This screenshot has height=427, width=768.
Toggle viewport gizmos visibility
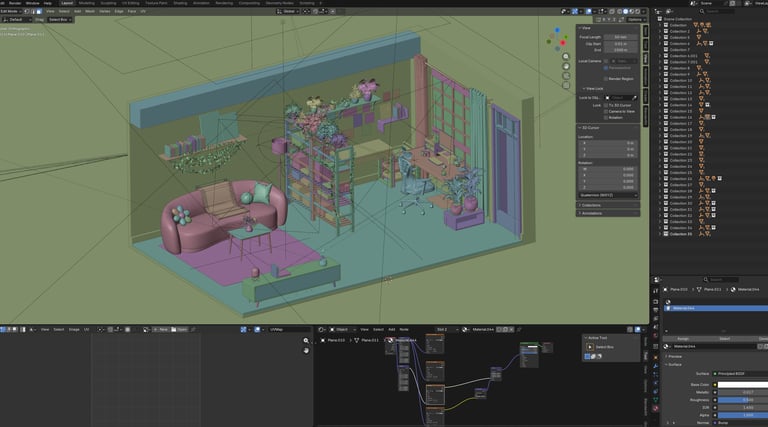(575, 11)
